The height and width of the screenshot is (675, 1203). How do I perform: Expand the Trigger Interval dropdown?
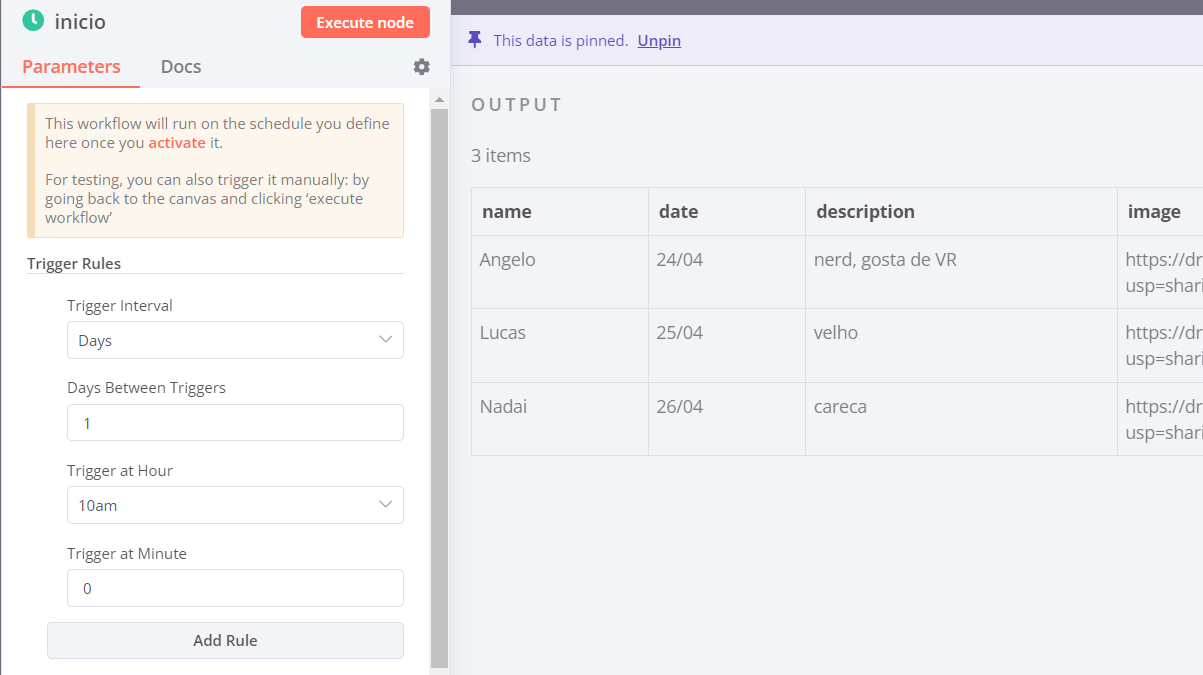tap(235, 340)
